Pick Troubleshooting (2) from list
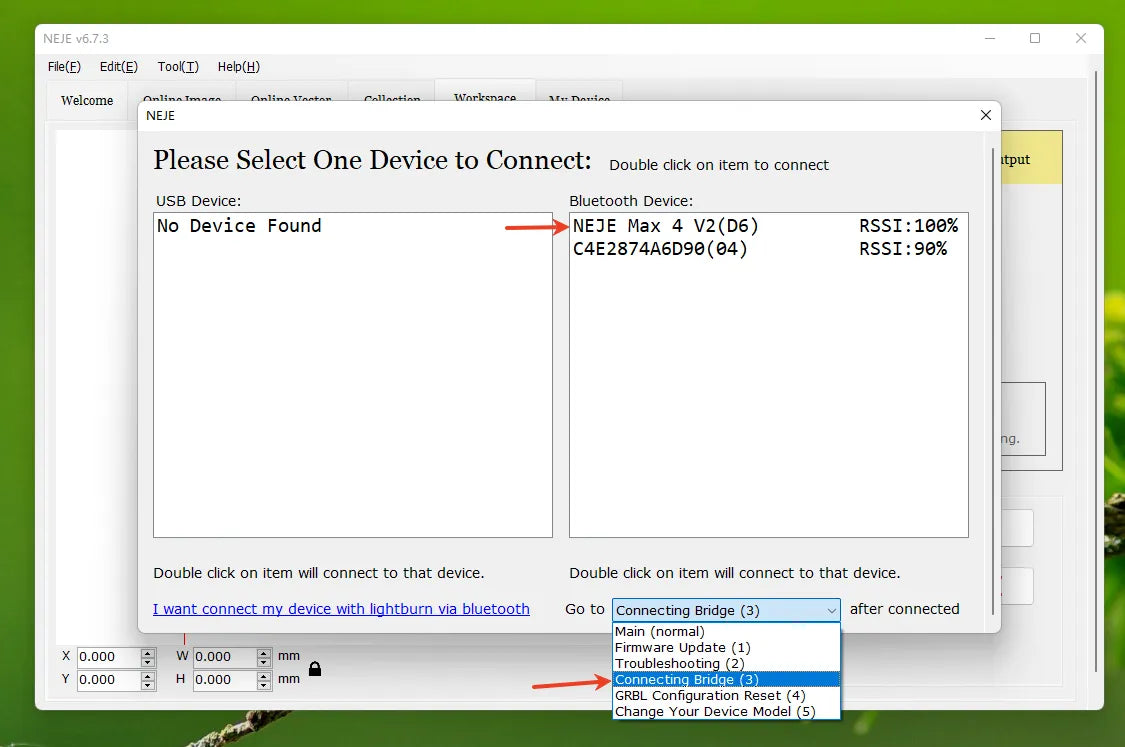The width and height of the screenshot is (1125, 747). coord(679,664)
